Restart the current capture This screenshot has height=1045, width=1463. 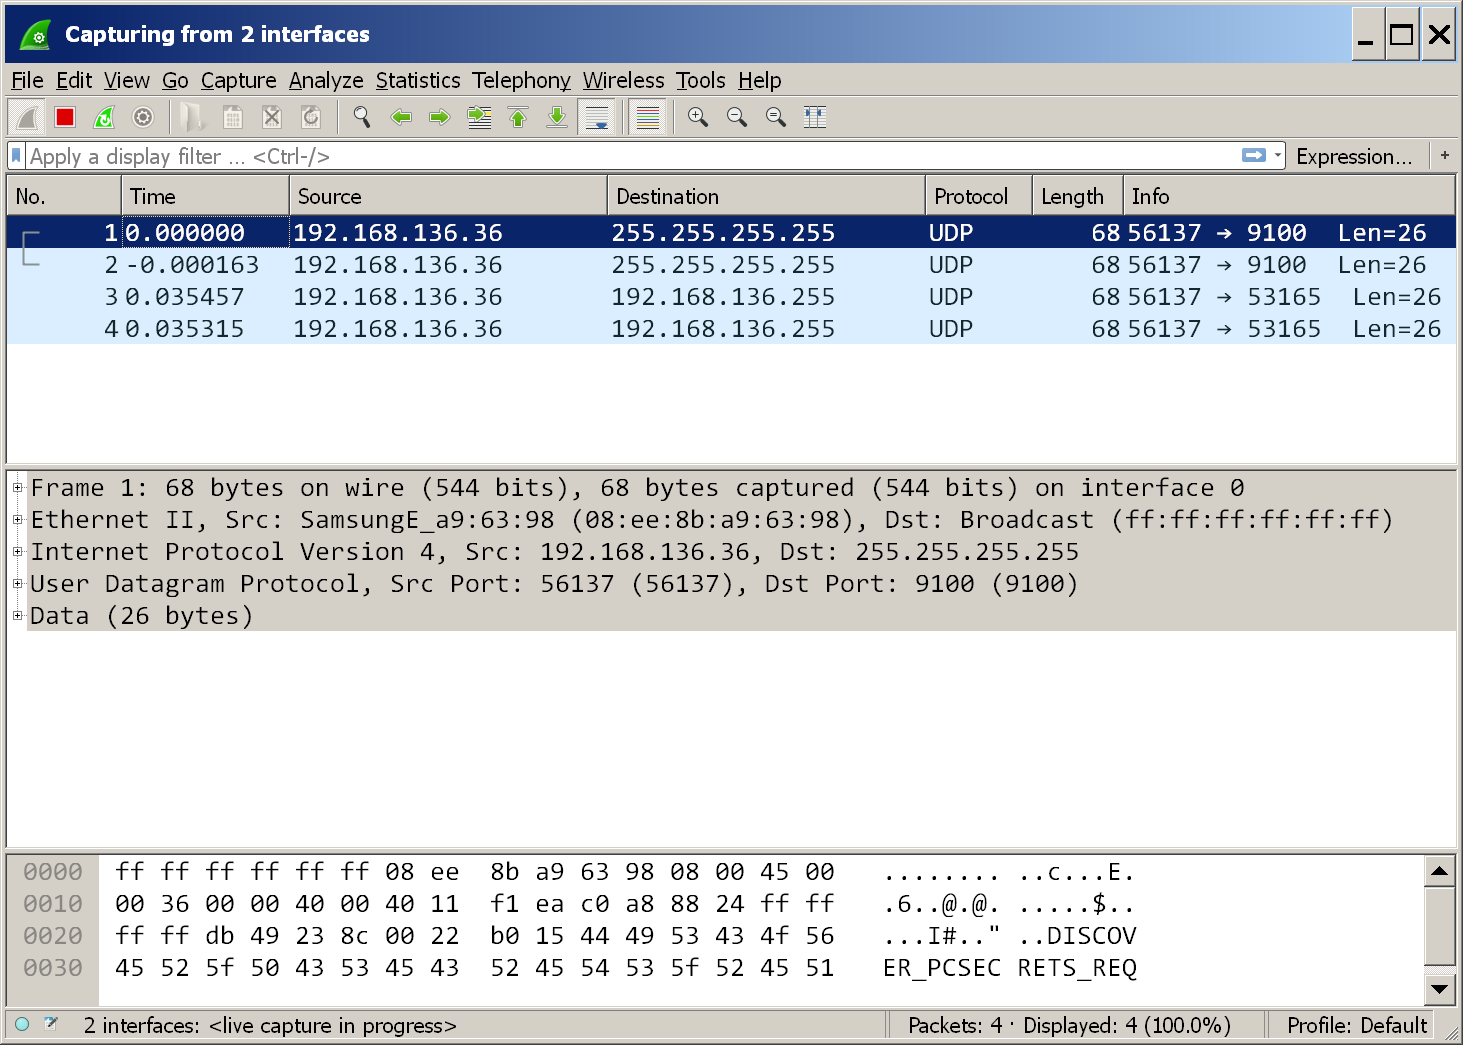(104, 118)
